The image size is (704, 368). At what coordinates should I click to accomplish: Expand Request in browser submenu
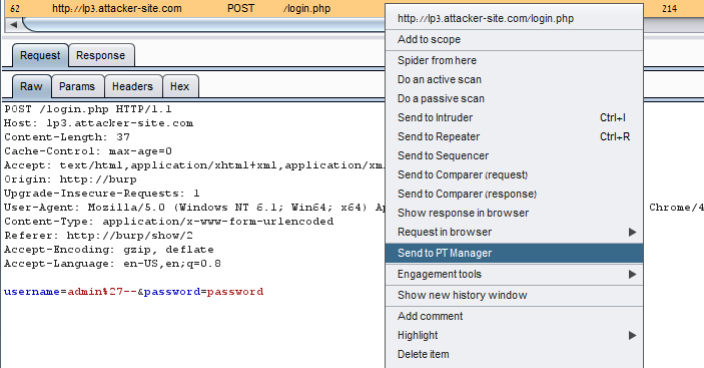tap(514, 232)
